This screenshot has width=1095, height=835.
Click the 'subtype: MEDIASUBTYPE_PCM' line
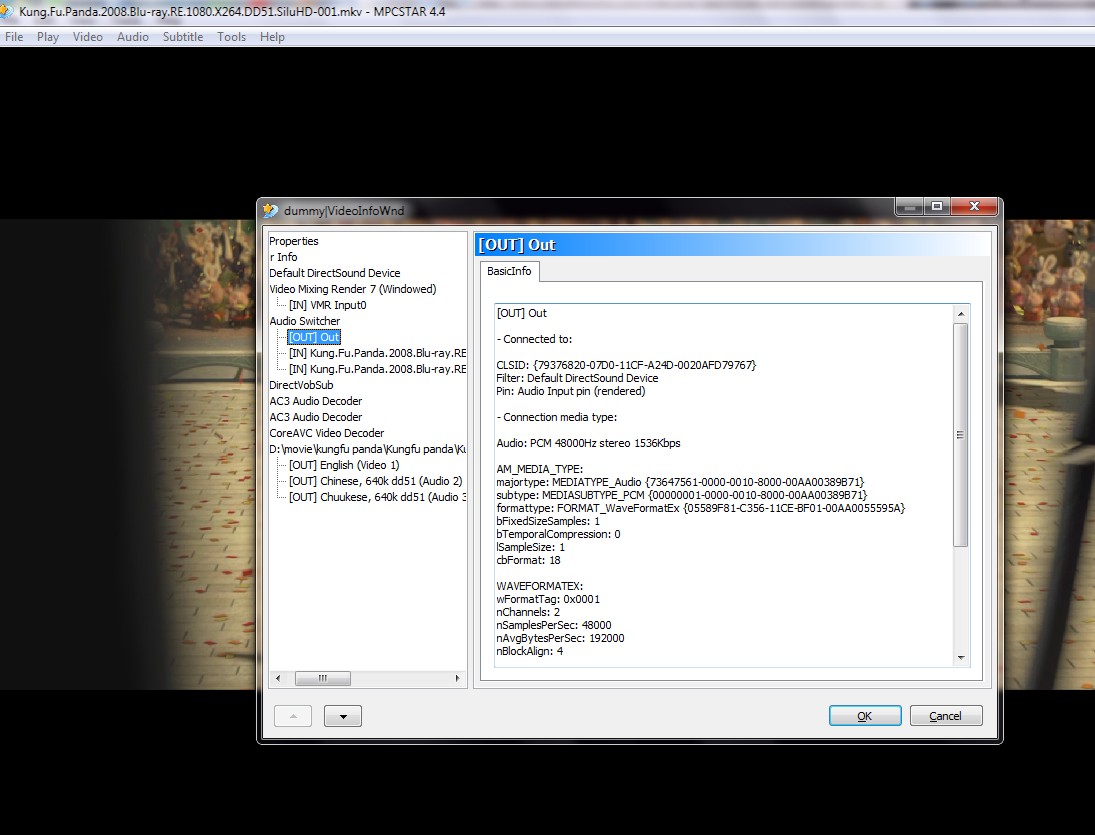click(682, 495)
